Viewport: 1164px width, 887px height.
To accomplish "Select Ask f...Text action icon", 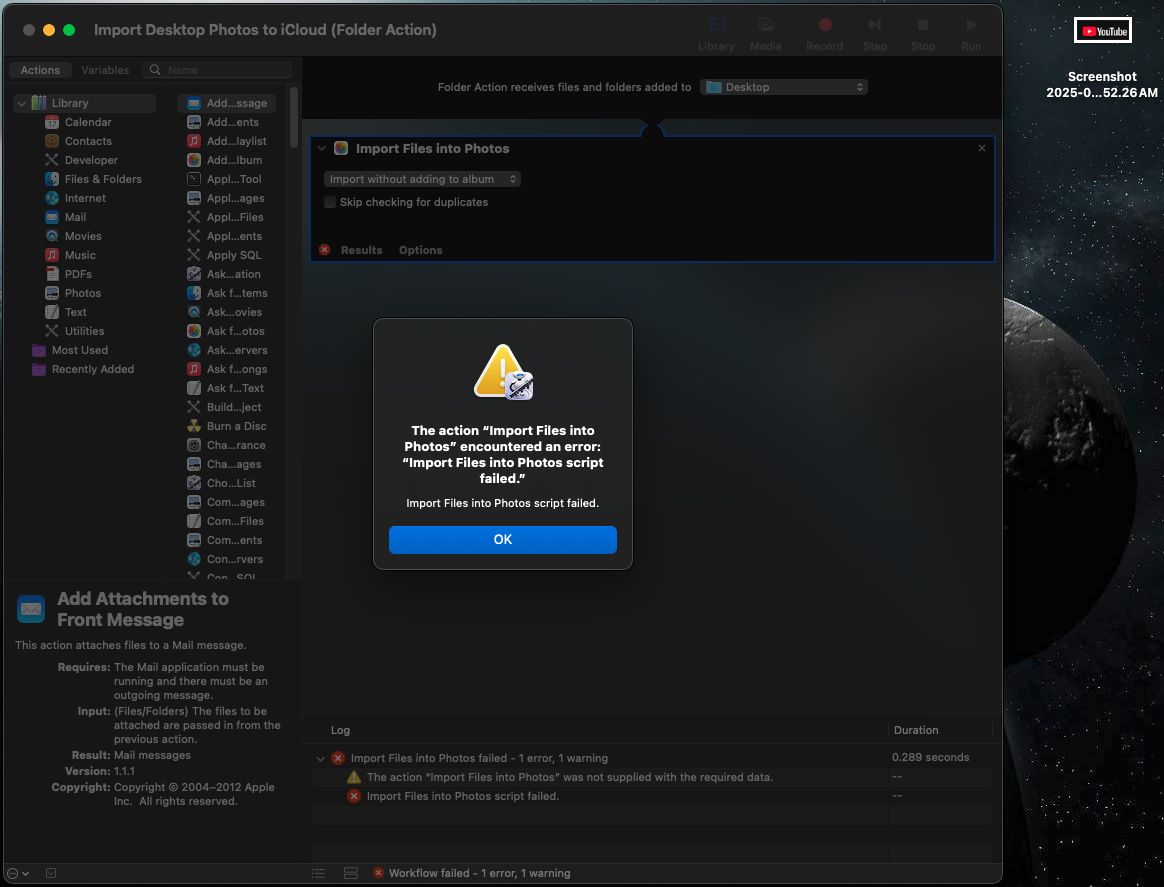I will click(194, 388).
